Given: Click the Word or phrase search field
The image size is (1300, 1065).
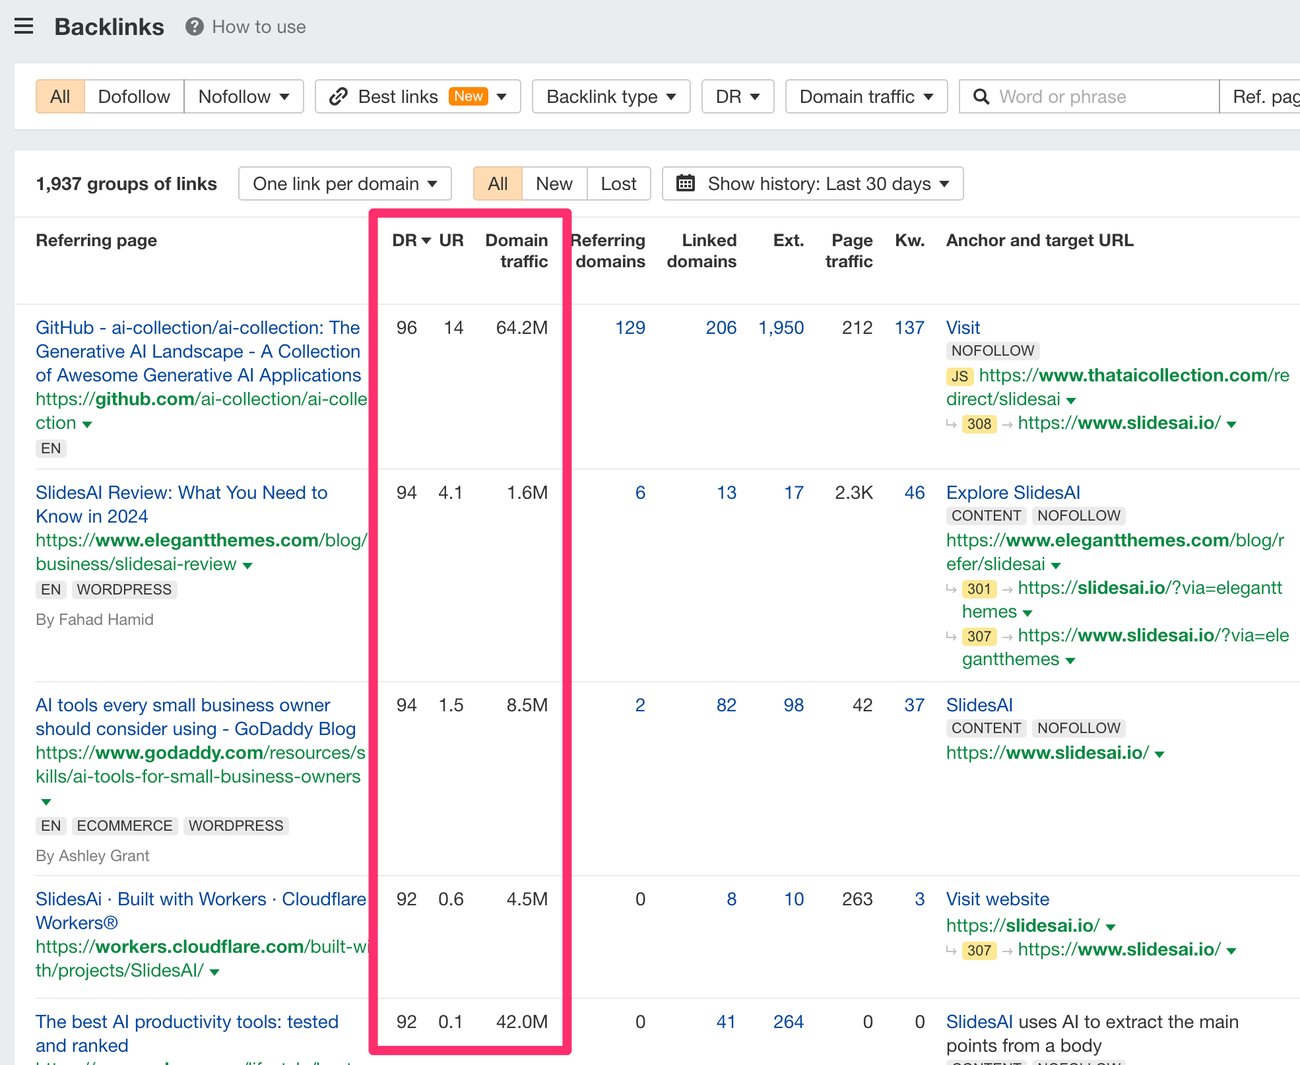Looking at the screenshot, I should pos(1089,97).
